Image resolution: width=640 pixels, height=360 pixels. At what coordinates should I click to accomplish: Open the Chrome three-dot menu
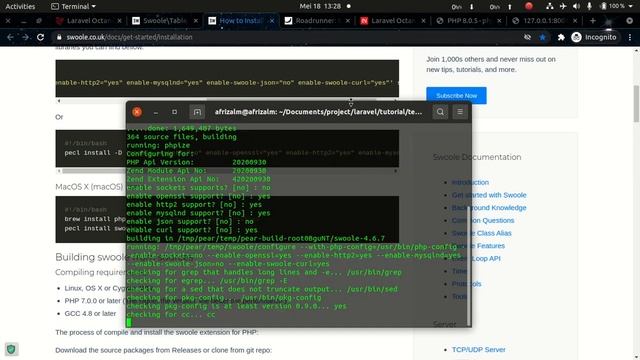pos(630,37)
